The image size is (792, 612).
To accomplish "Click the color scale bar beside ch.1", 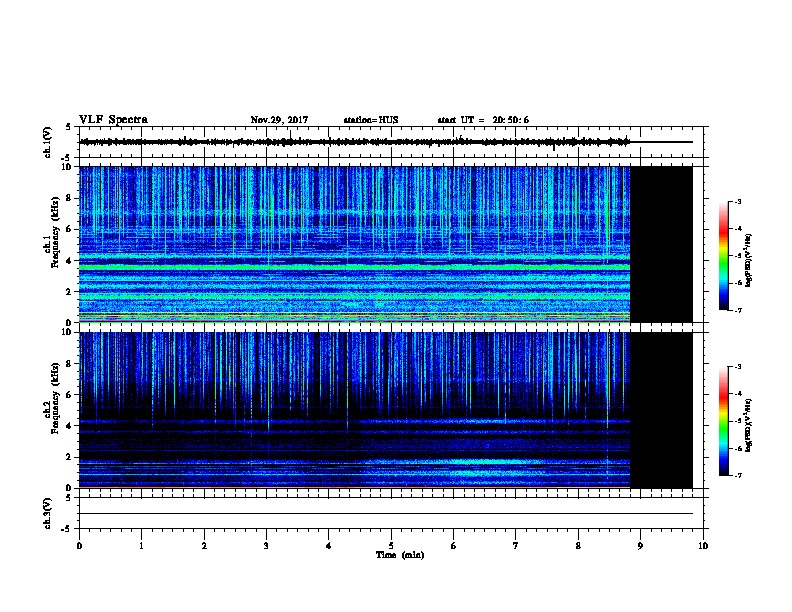I will pyautogui.click(x=723, y=256).
